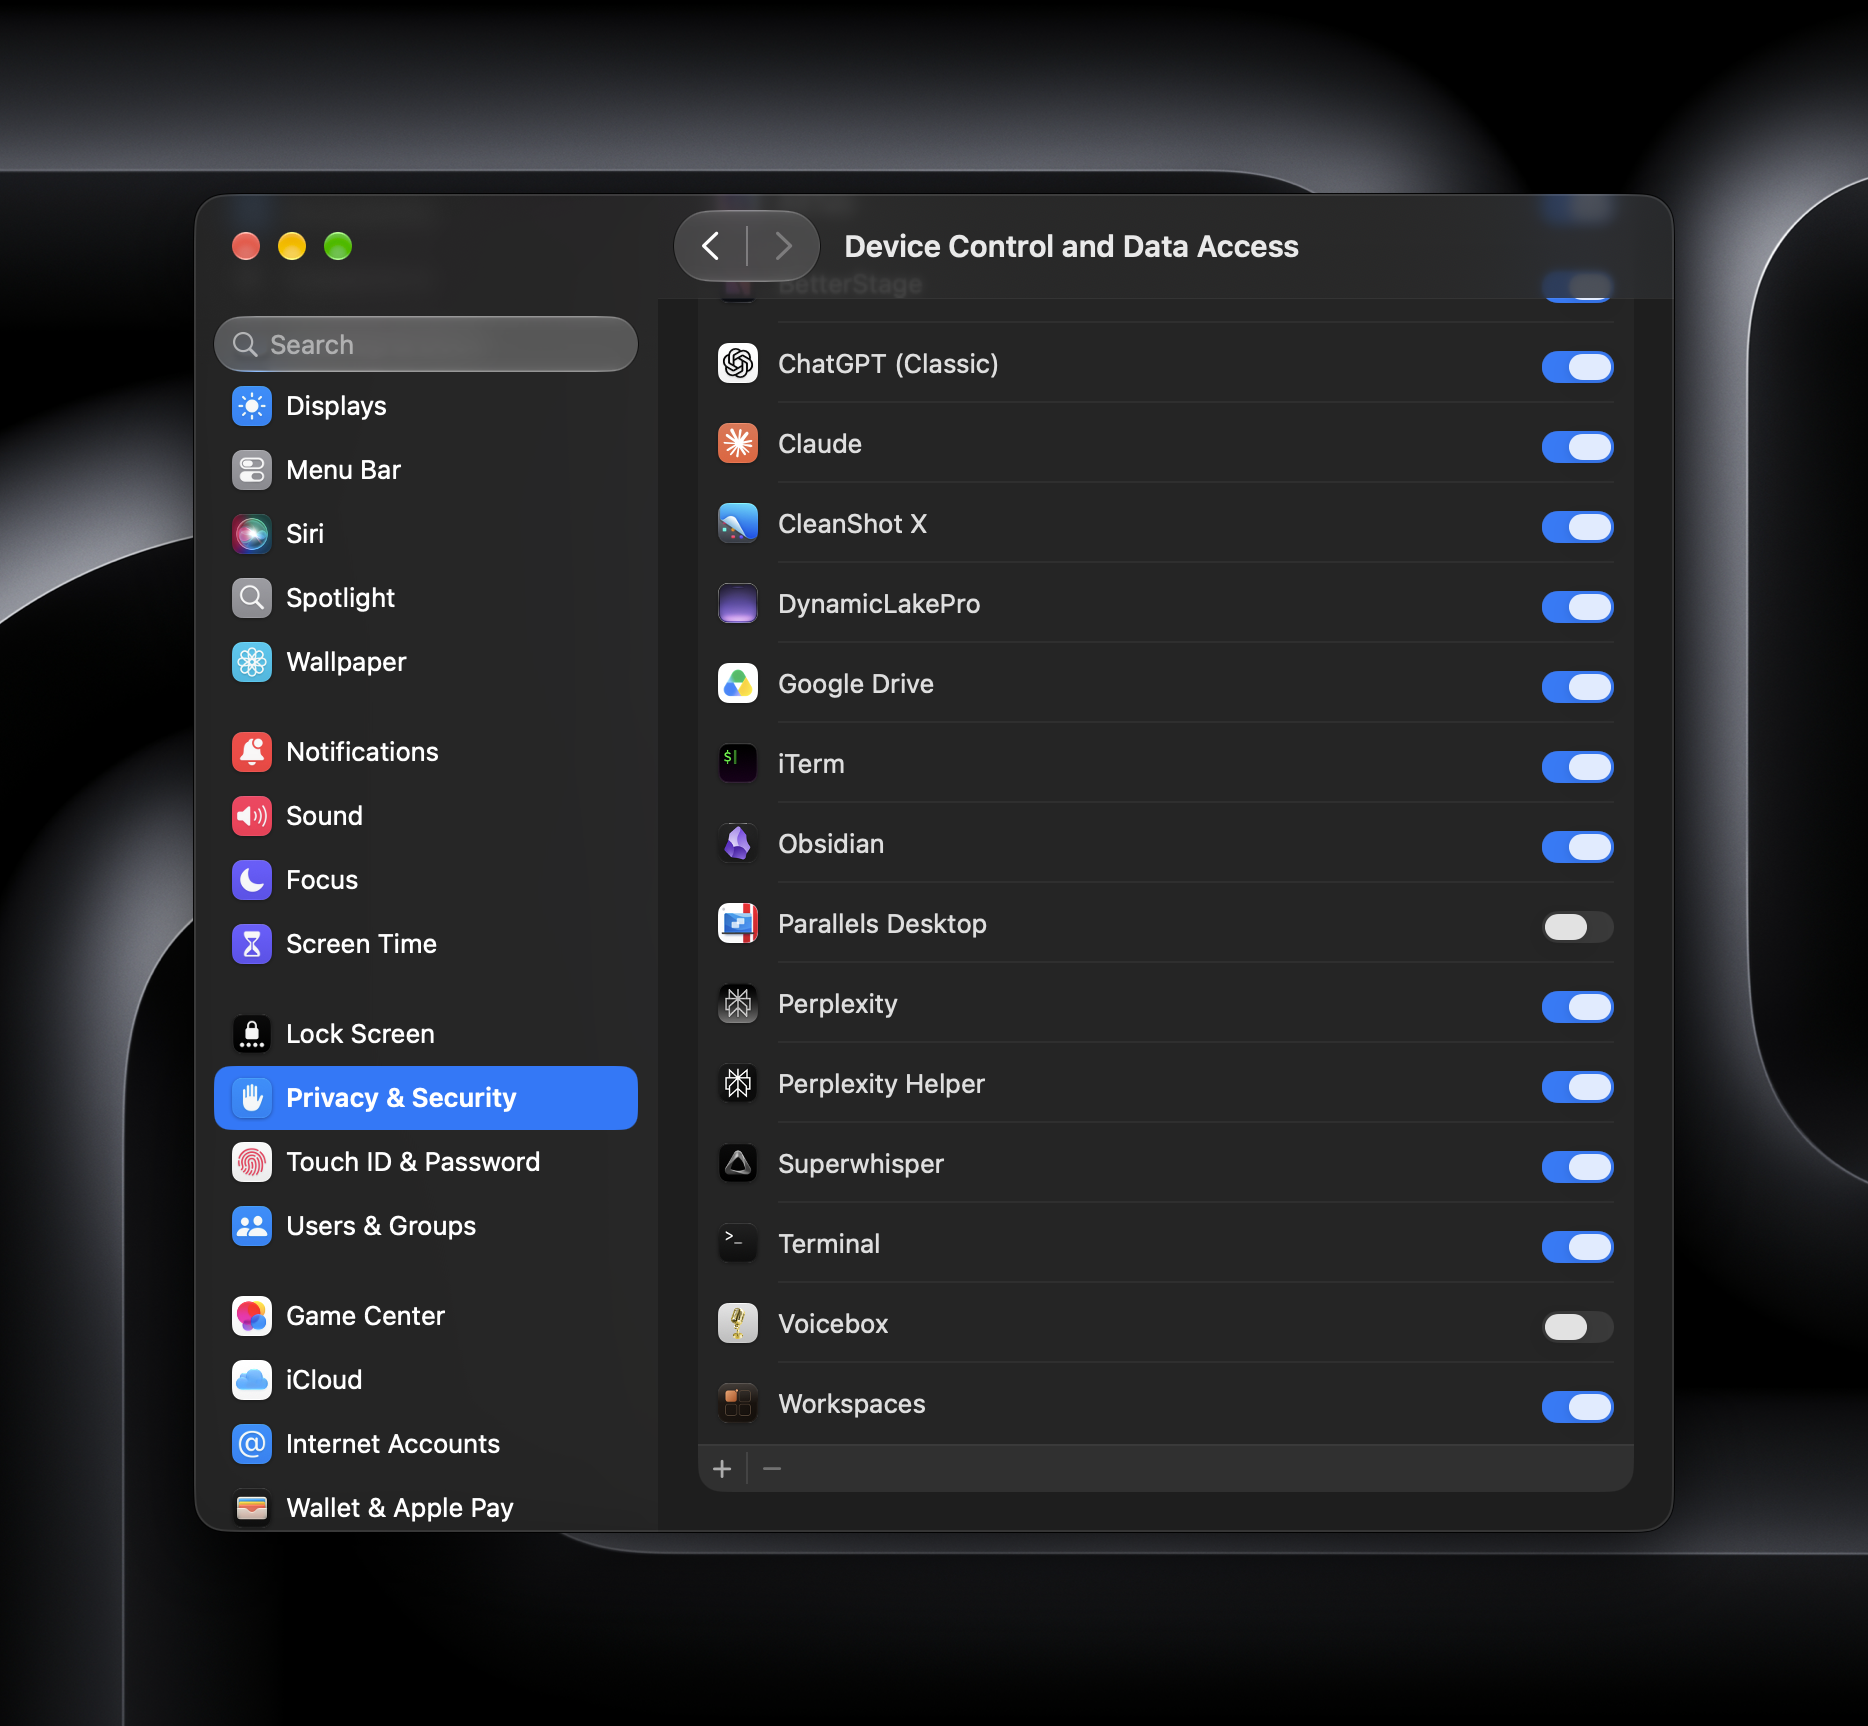Open Screen Time settings
This screenshot has width=1868, height=1726.
pyautogui.click(x=426, y=944)
